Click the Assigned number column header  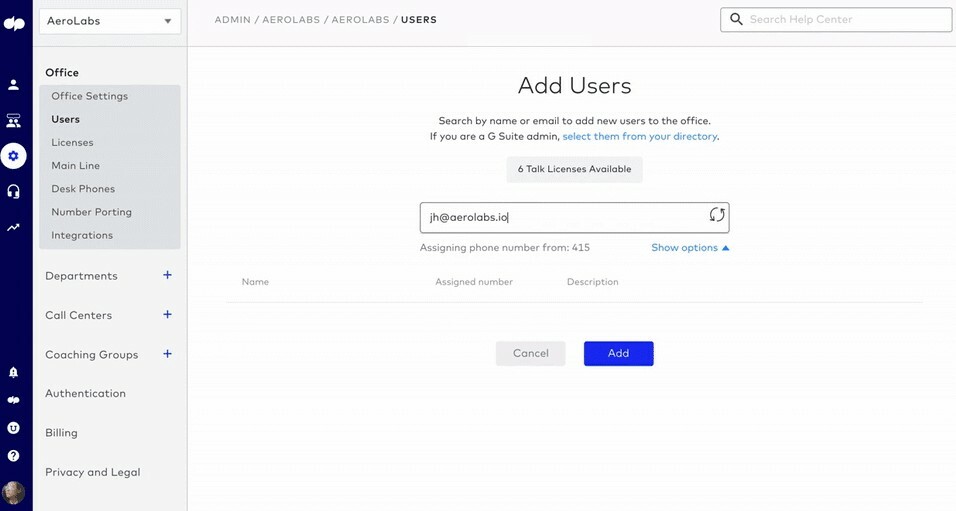pos(474,282)
